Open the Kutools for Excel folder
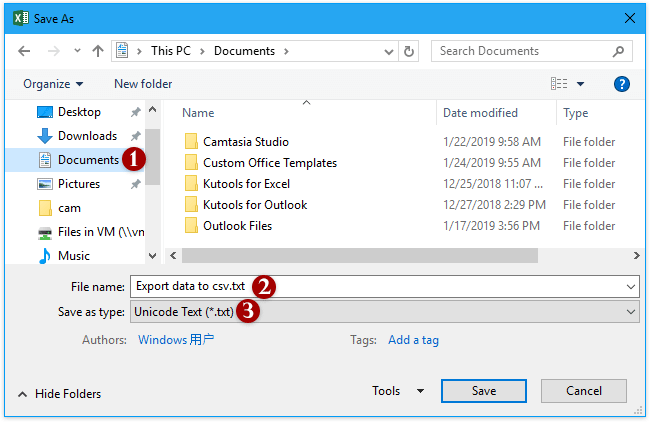This screenshot has height=424, width=653. [x=246, y=184]
